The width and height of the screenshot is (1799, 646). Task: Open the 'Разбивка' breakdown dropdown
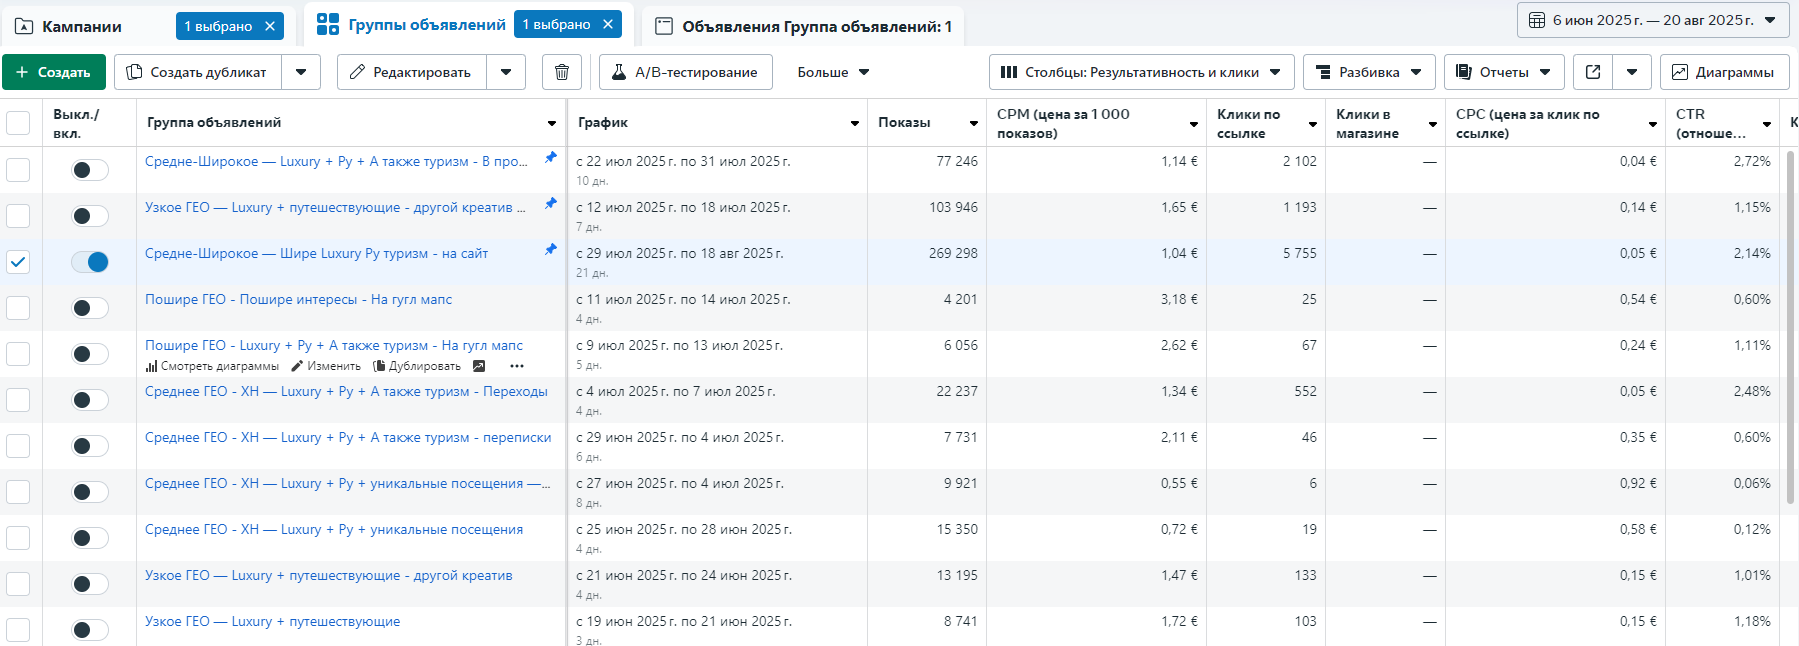[1368, 72]
